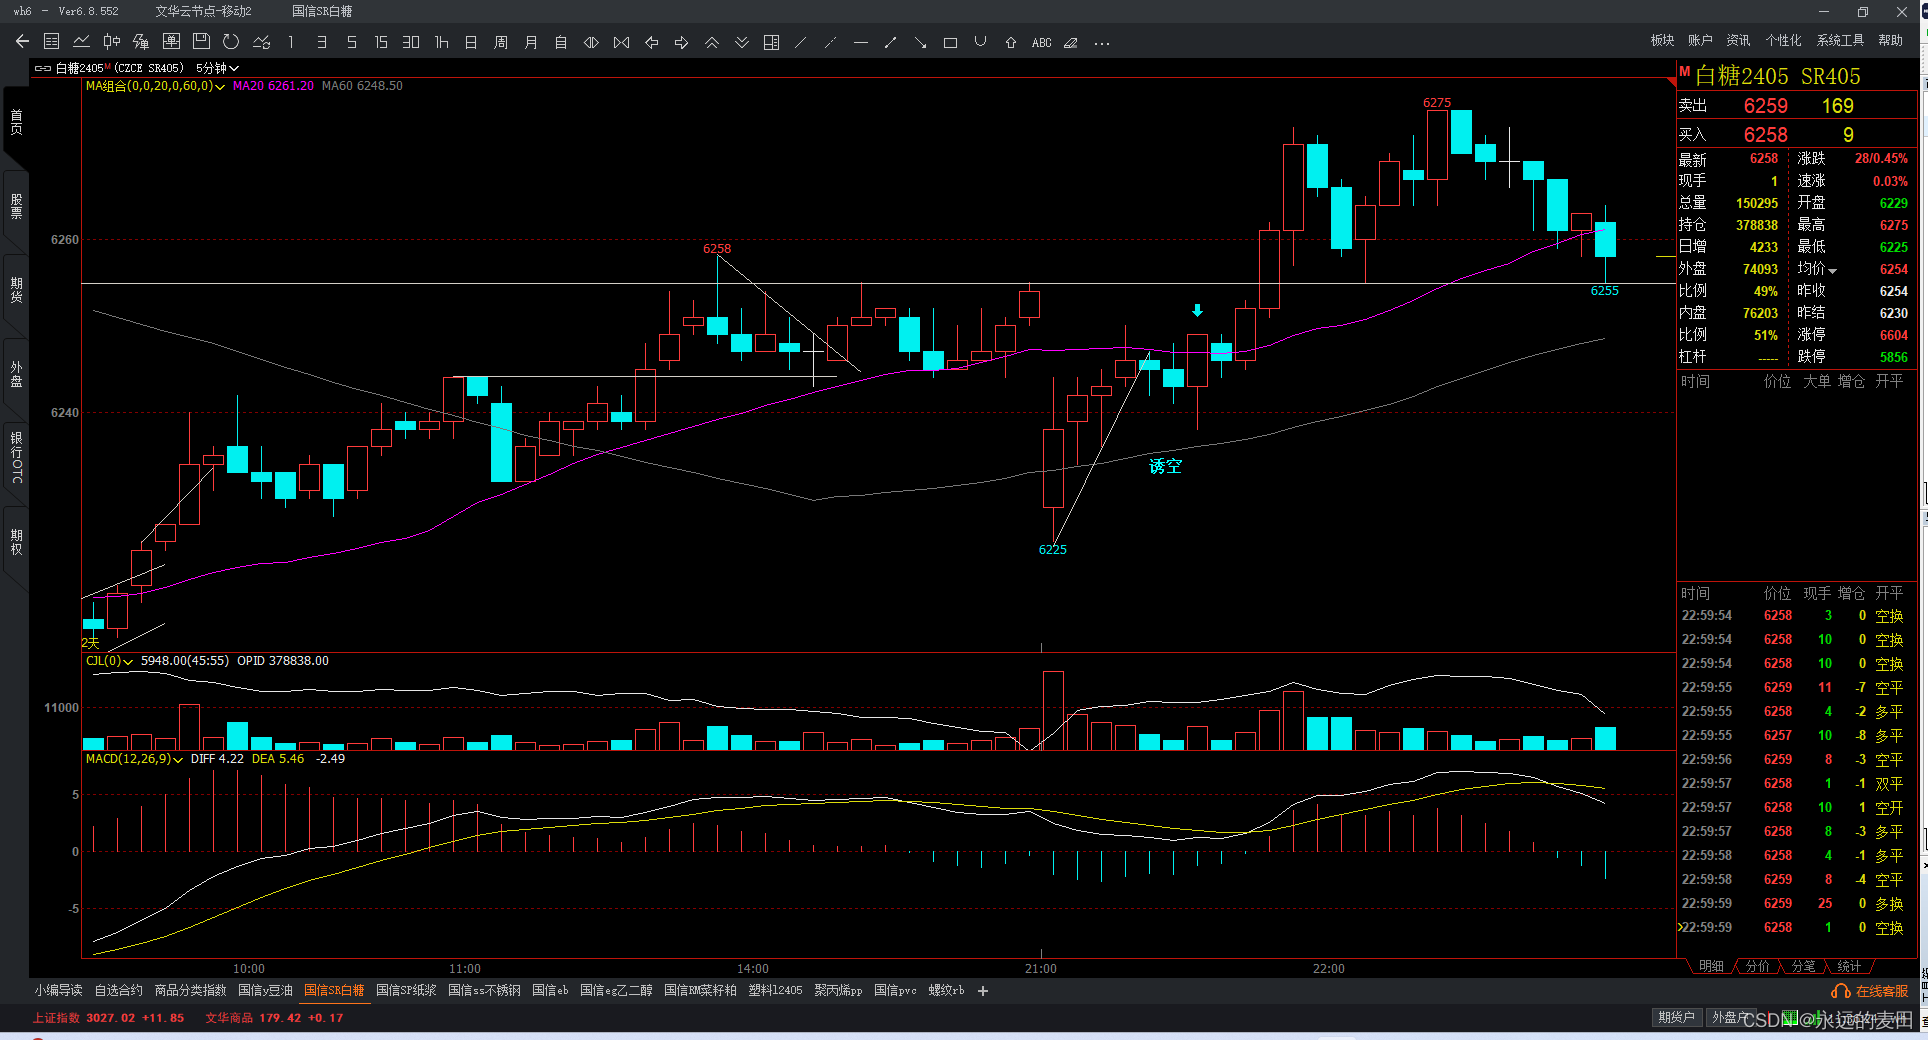Expand the 均价 dropdown arrow
This screenshot has width=1928, height=1040.
coord(1832,270)
